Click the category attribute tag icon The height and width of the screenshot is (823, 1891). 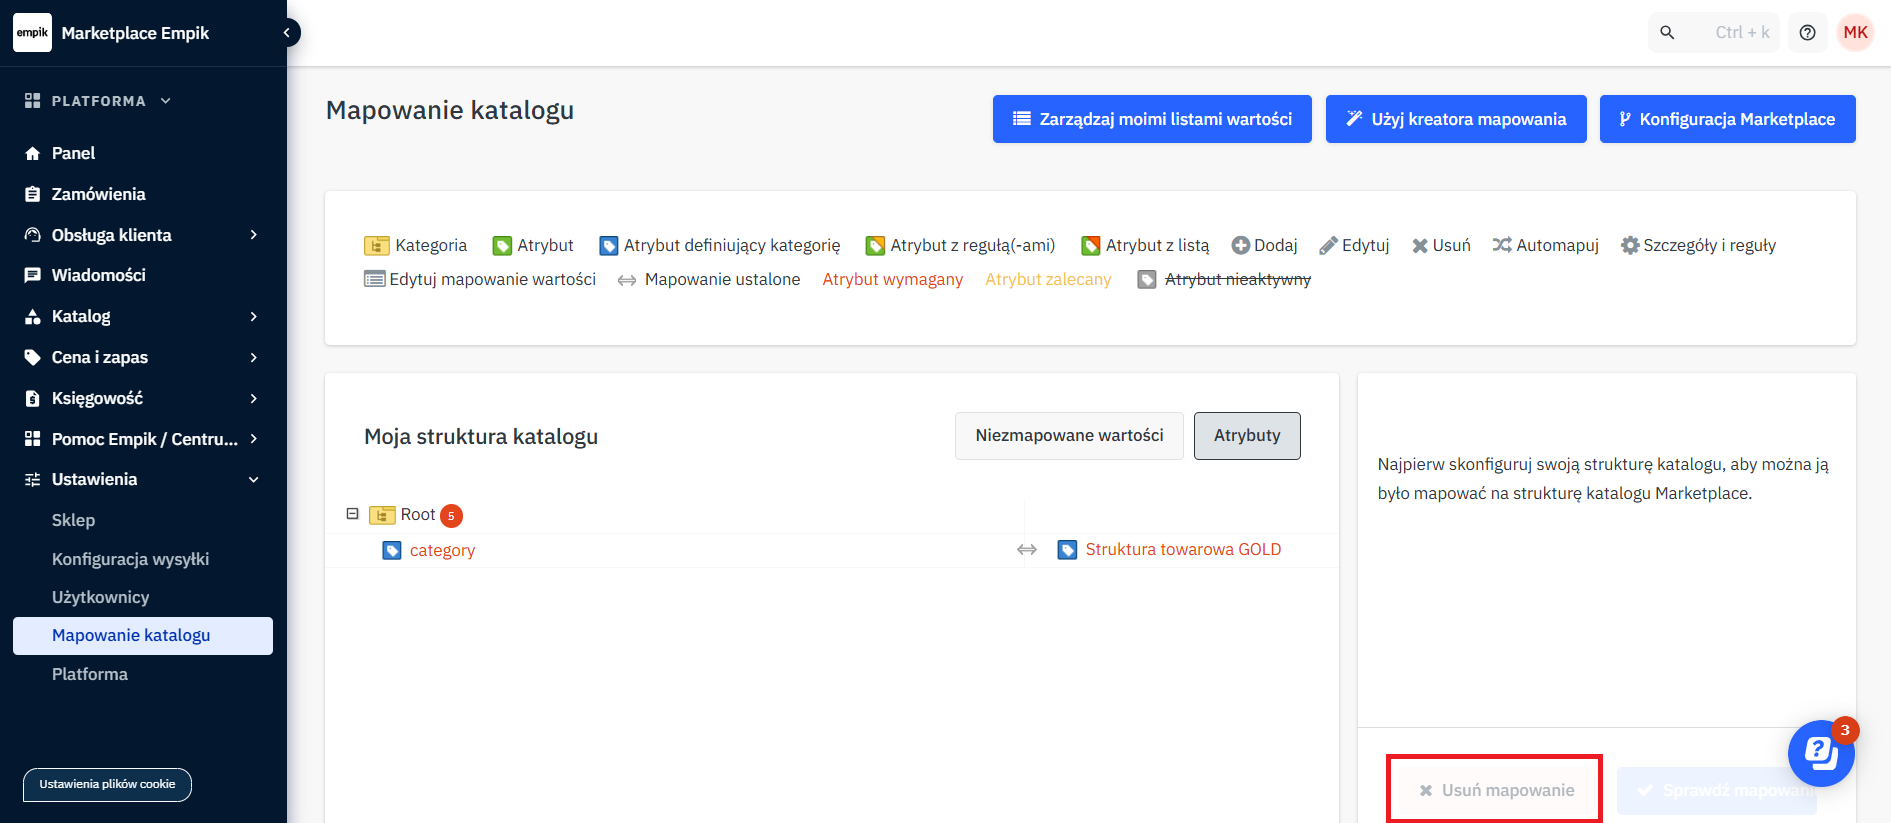coord(392,551)
